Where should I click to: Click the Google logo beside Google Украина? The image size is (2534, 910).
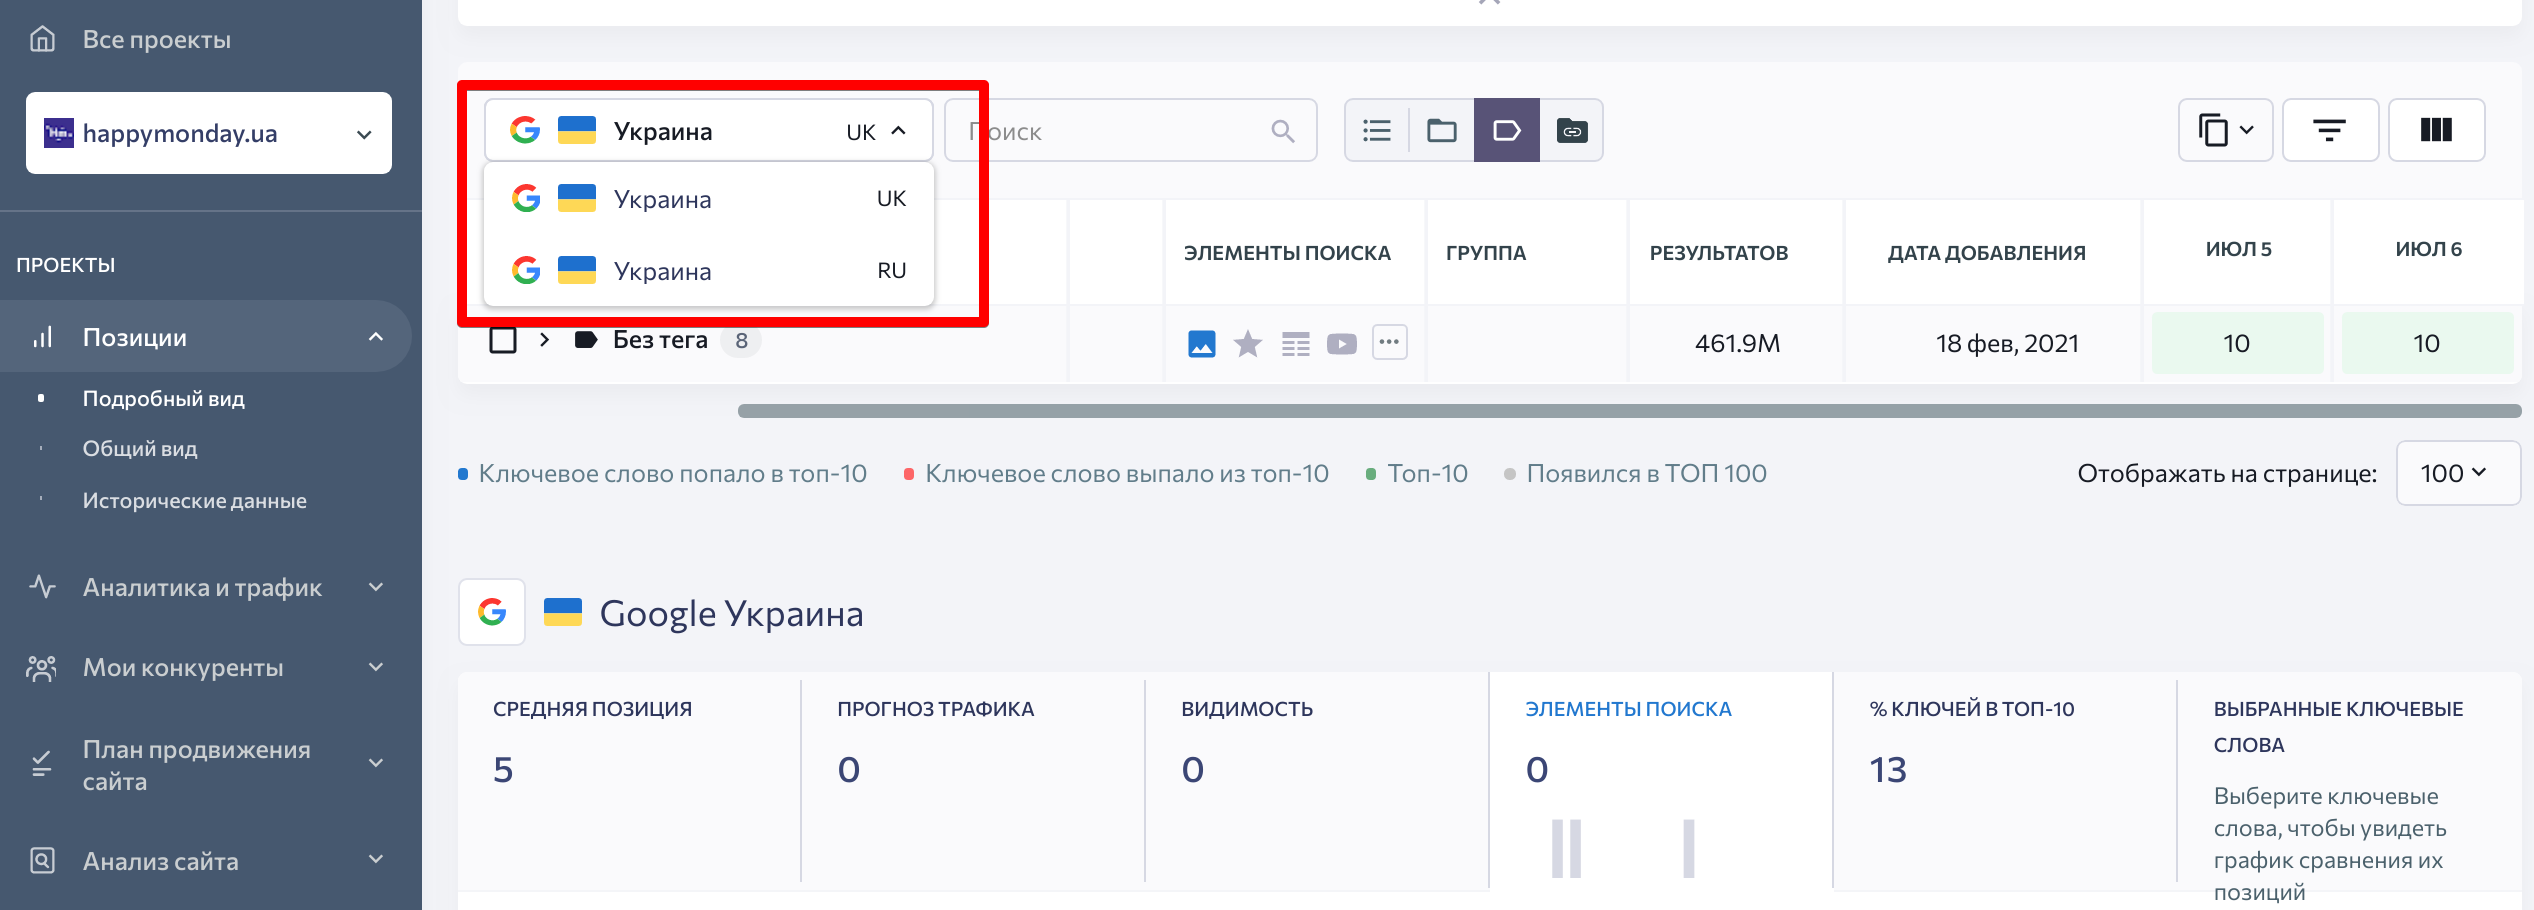(492, 612)
